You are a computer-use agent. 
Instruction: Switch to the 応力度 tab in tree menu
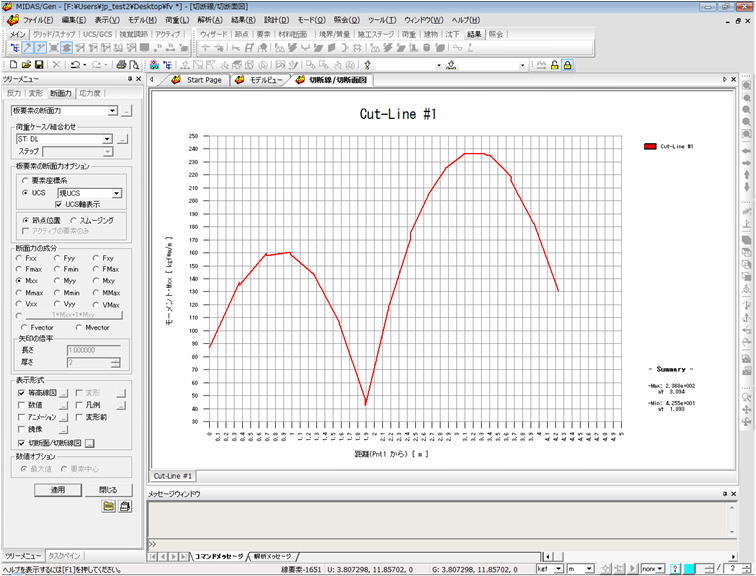point(90,93)
